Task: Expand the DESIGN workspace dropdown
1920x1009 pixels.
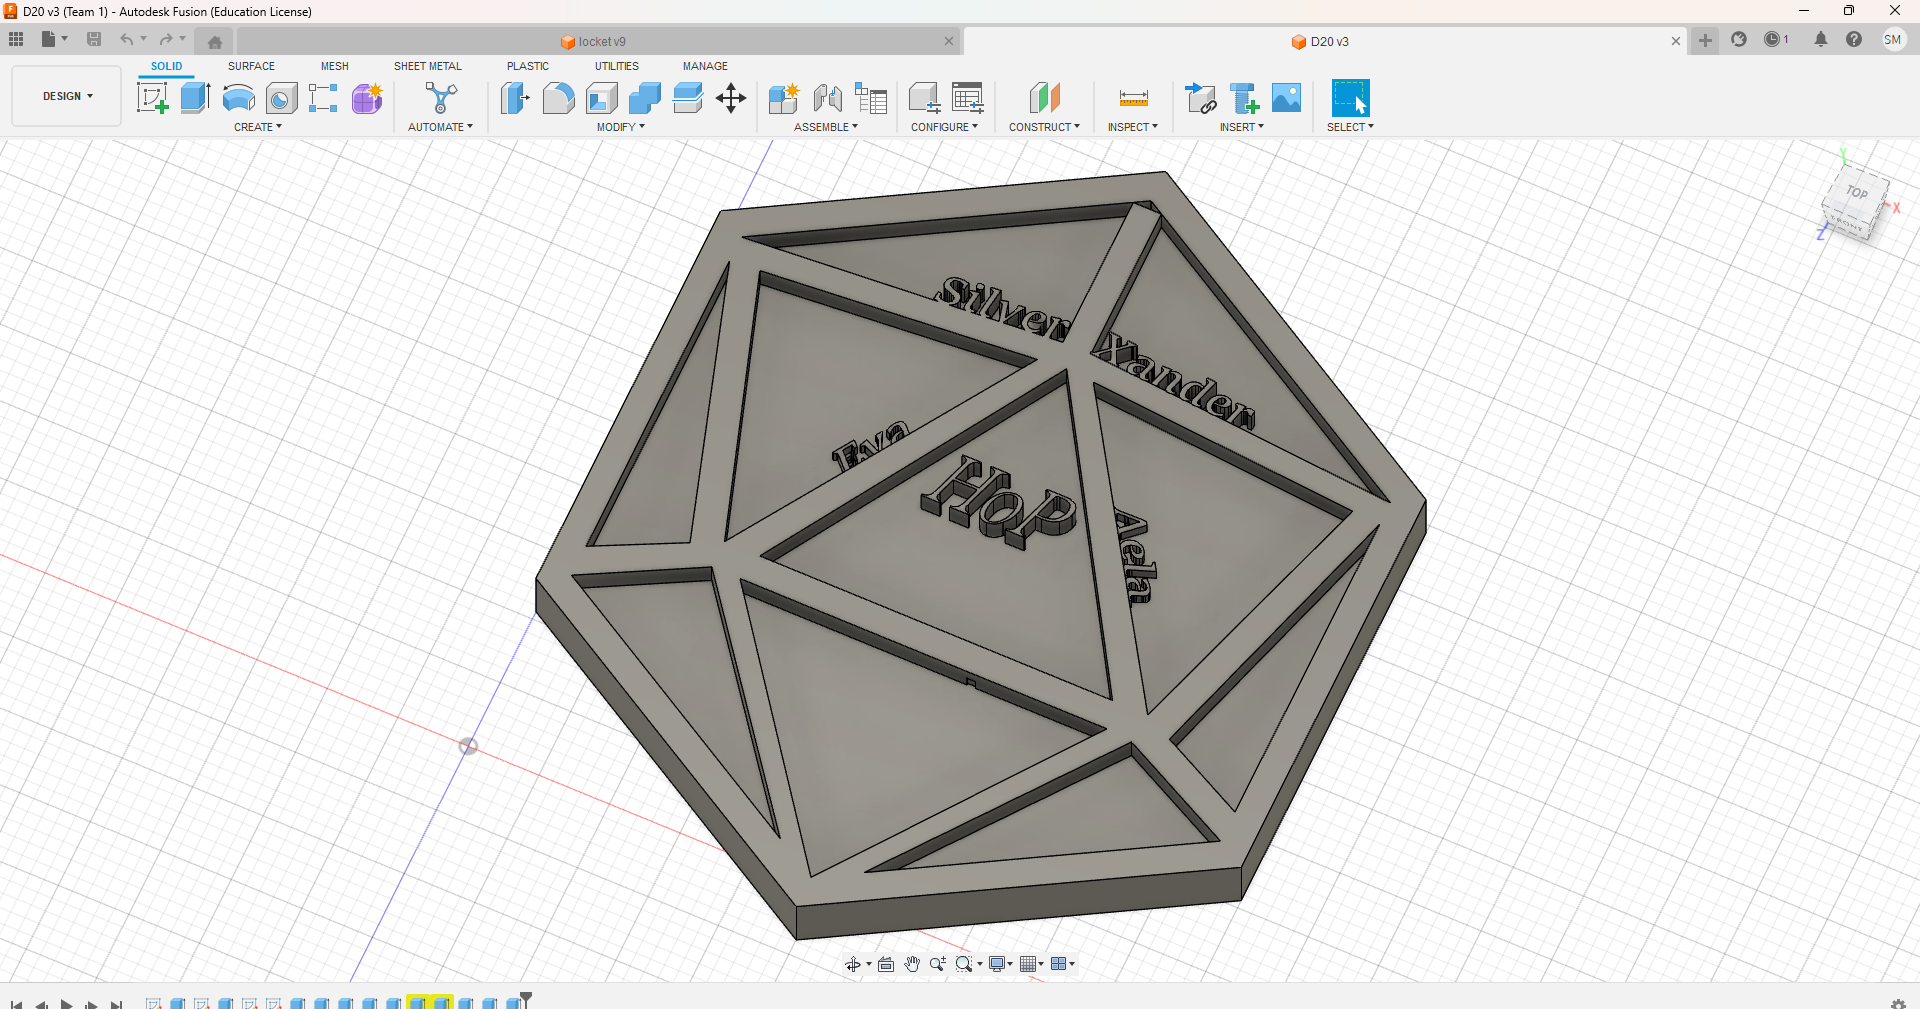Action: (x=67, y=96)
